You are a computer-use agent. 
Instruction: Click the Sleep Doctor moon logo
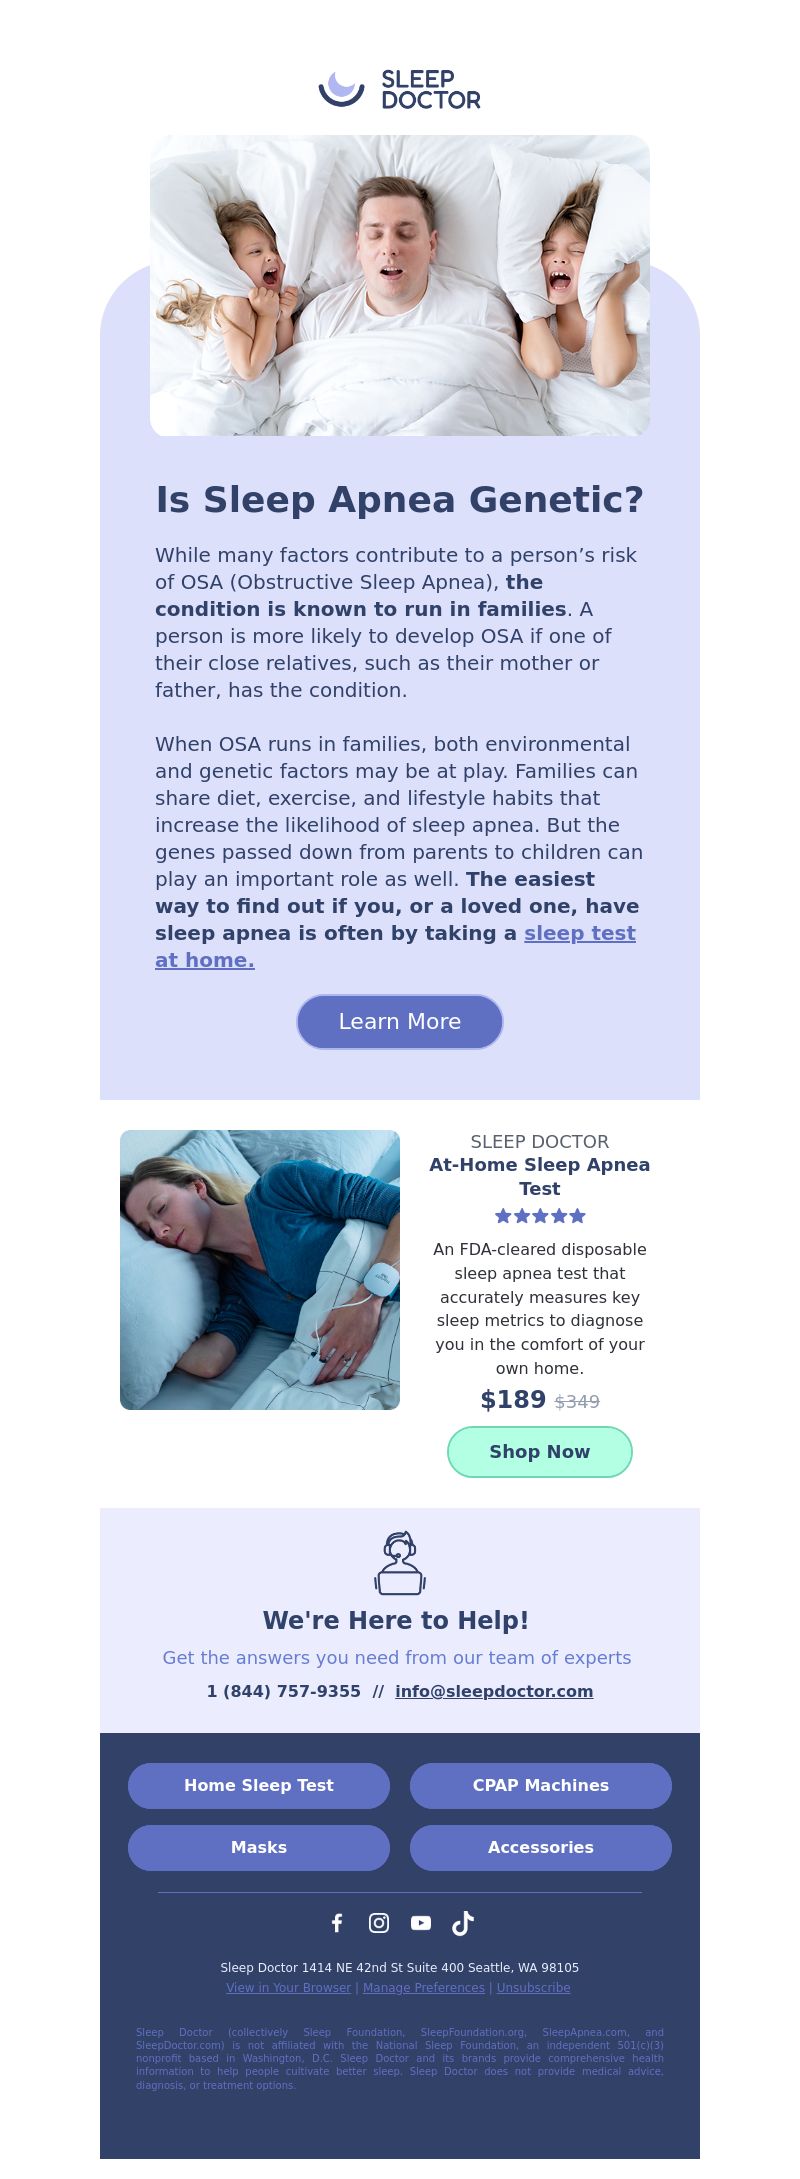[342, 89]
